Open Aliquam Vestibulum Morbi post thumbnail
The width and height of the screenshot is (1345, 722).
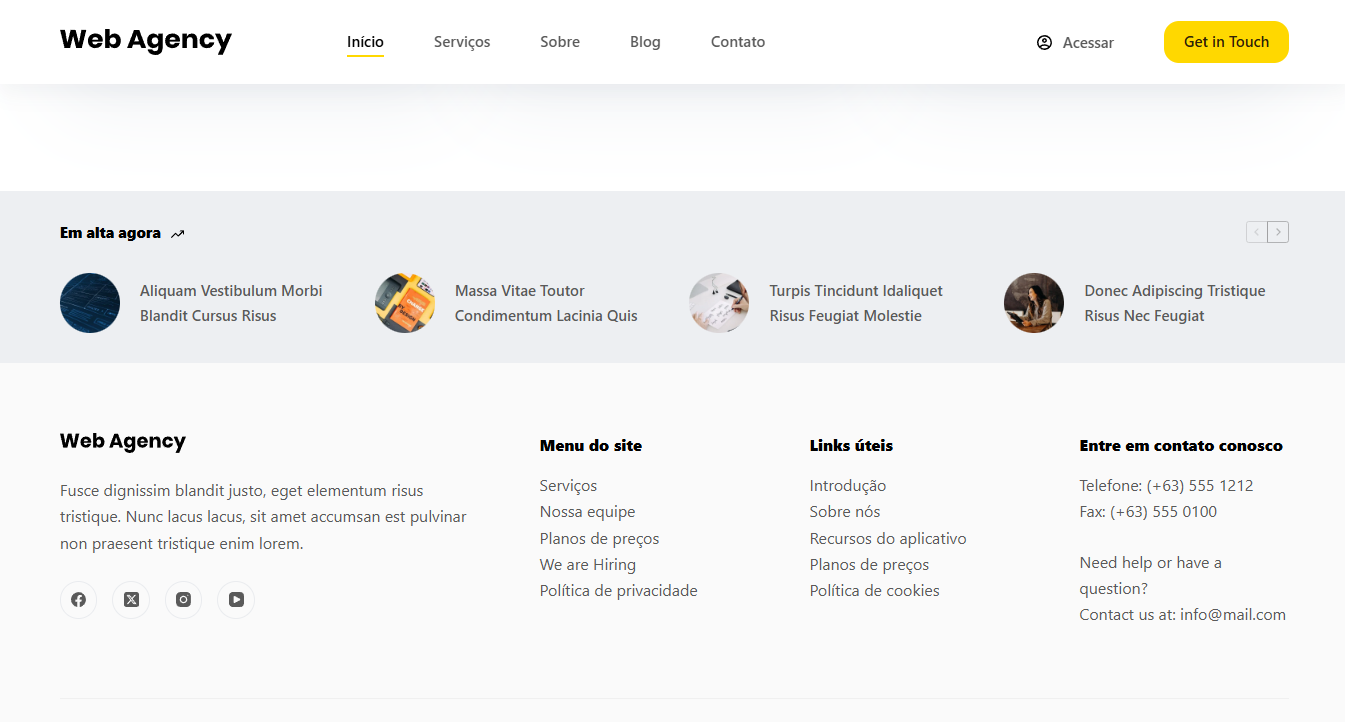point(90,303)
